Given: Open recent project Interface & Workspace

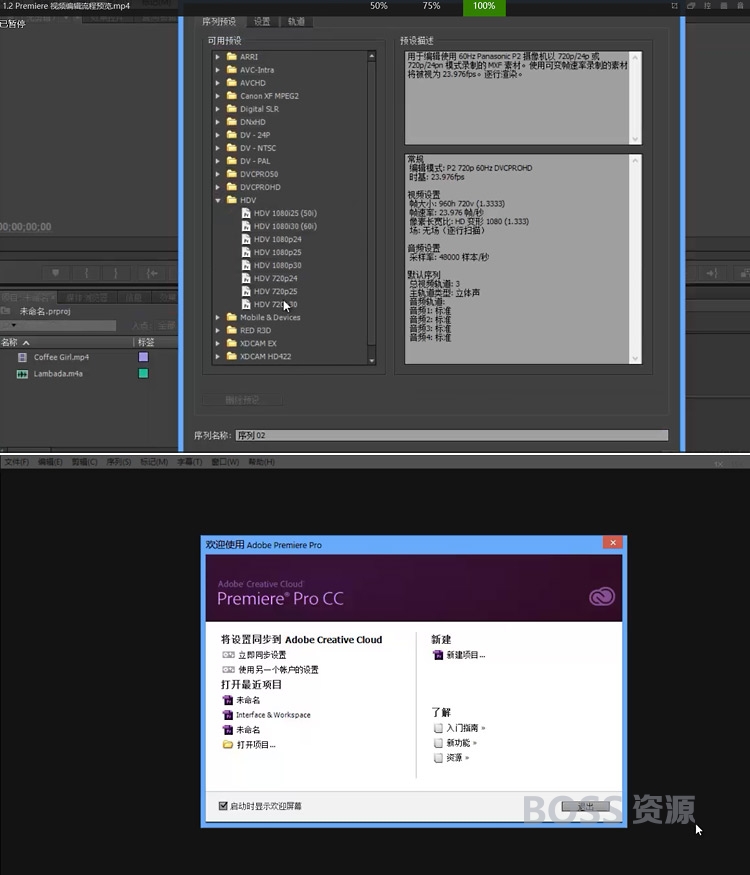Looking at the screenshot, I should pos(273,715).
